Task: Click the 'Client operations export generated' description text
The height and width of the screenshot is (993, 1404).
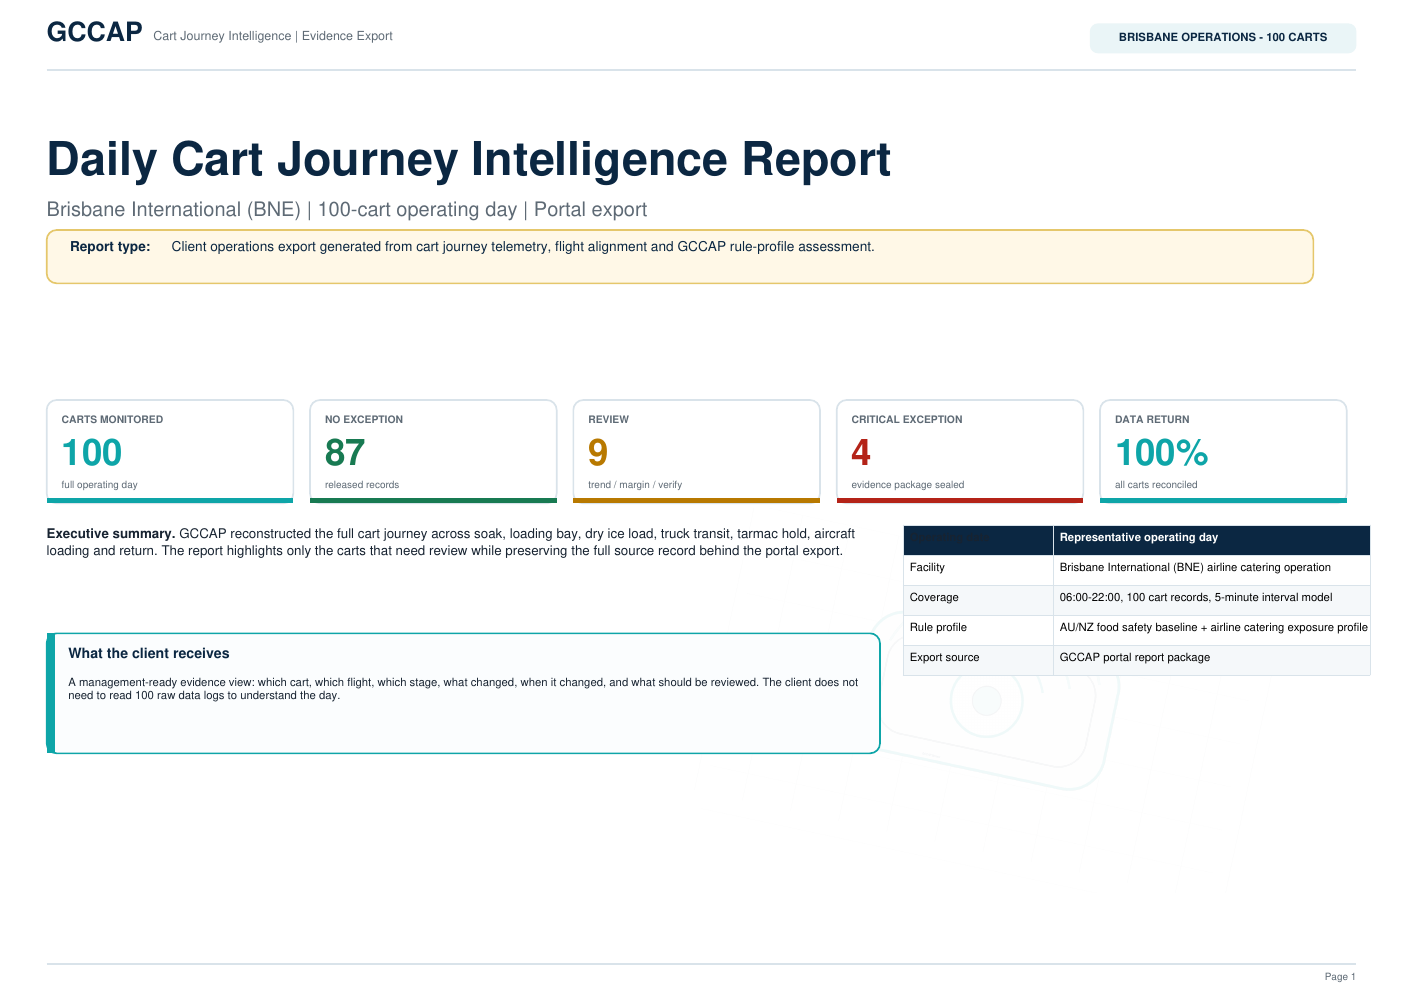Action: (523, 247)
